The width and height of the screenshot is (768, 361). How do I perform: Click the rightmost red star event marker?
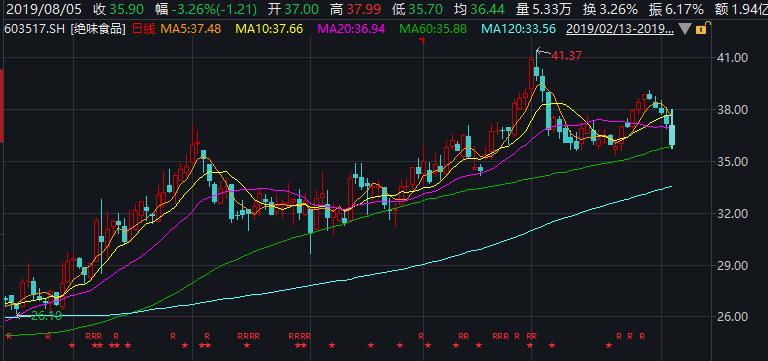coord(608,345)
